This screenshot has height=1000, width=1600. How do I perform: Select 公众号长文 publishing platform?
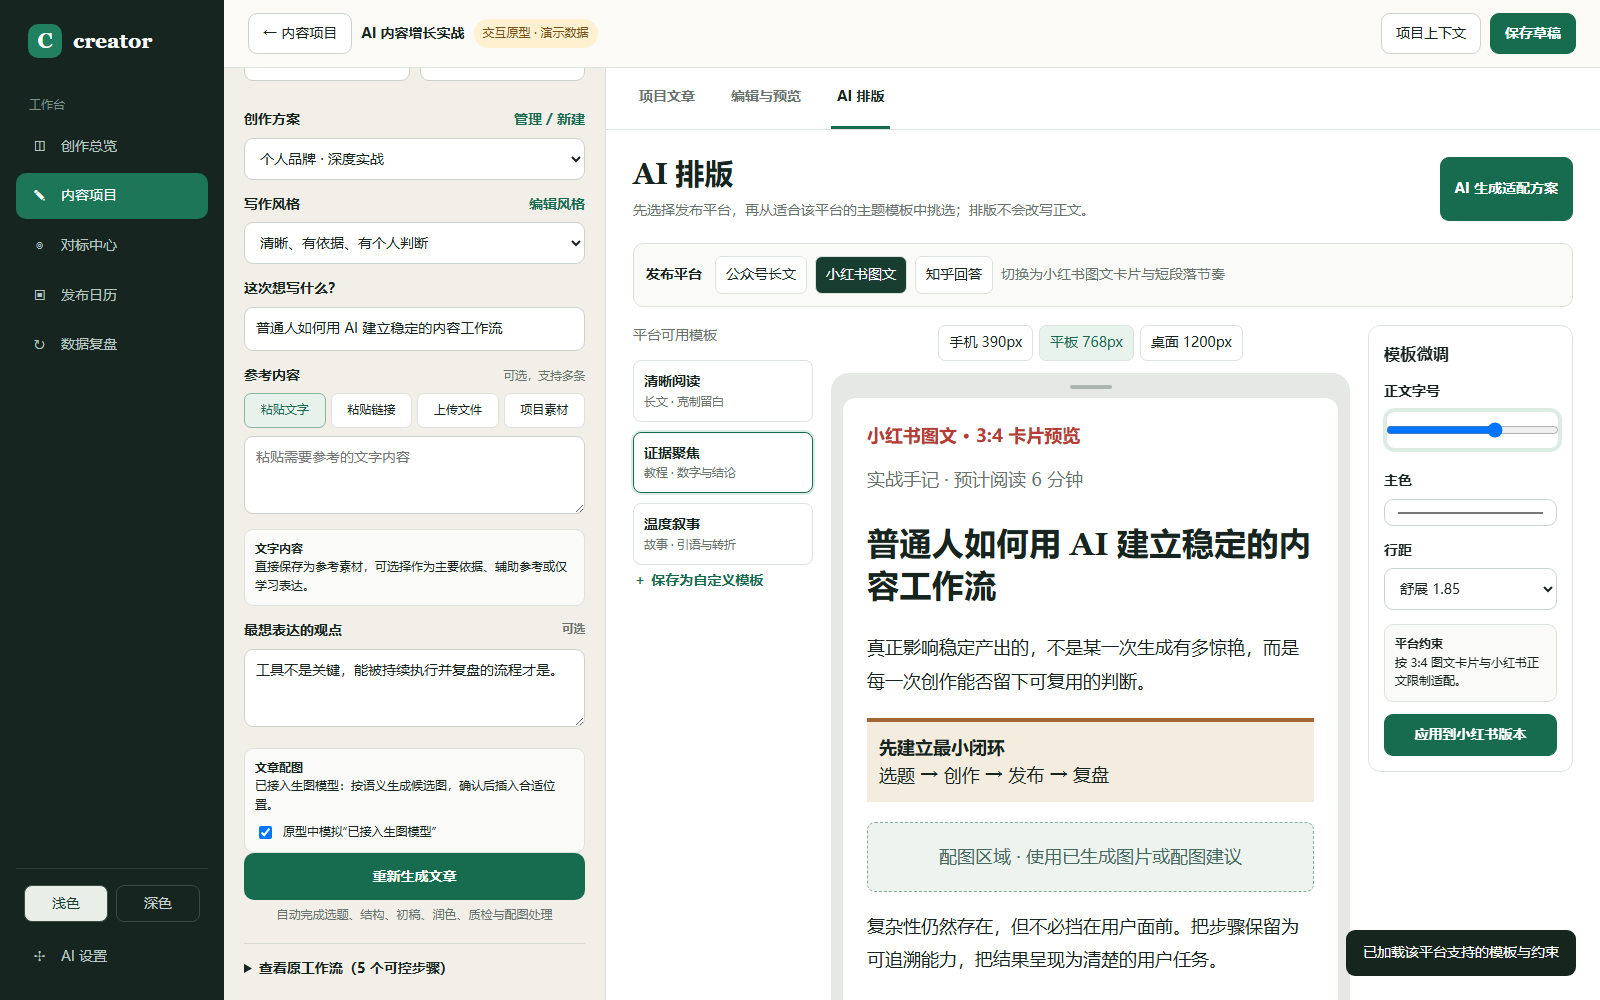[x=761, y=274]
